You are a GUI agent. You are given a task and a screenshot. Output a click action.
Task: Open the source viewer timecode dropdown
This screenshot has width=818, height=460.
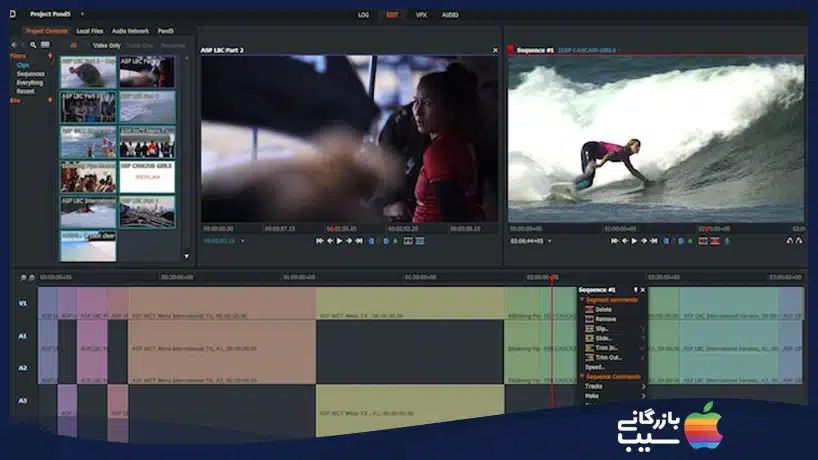(x=241, y=241)
